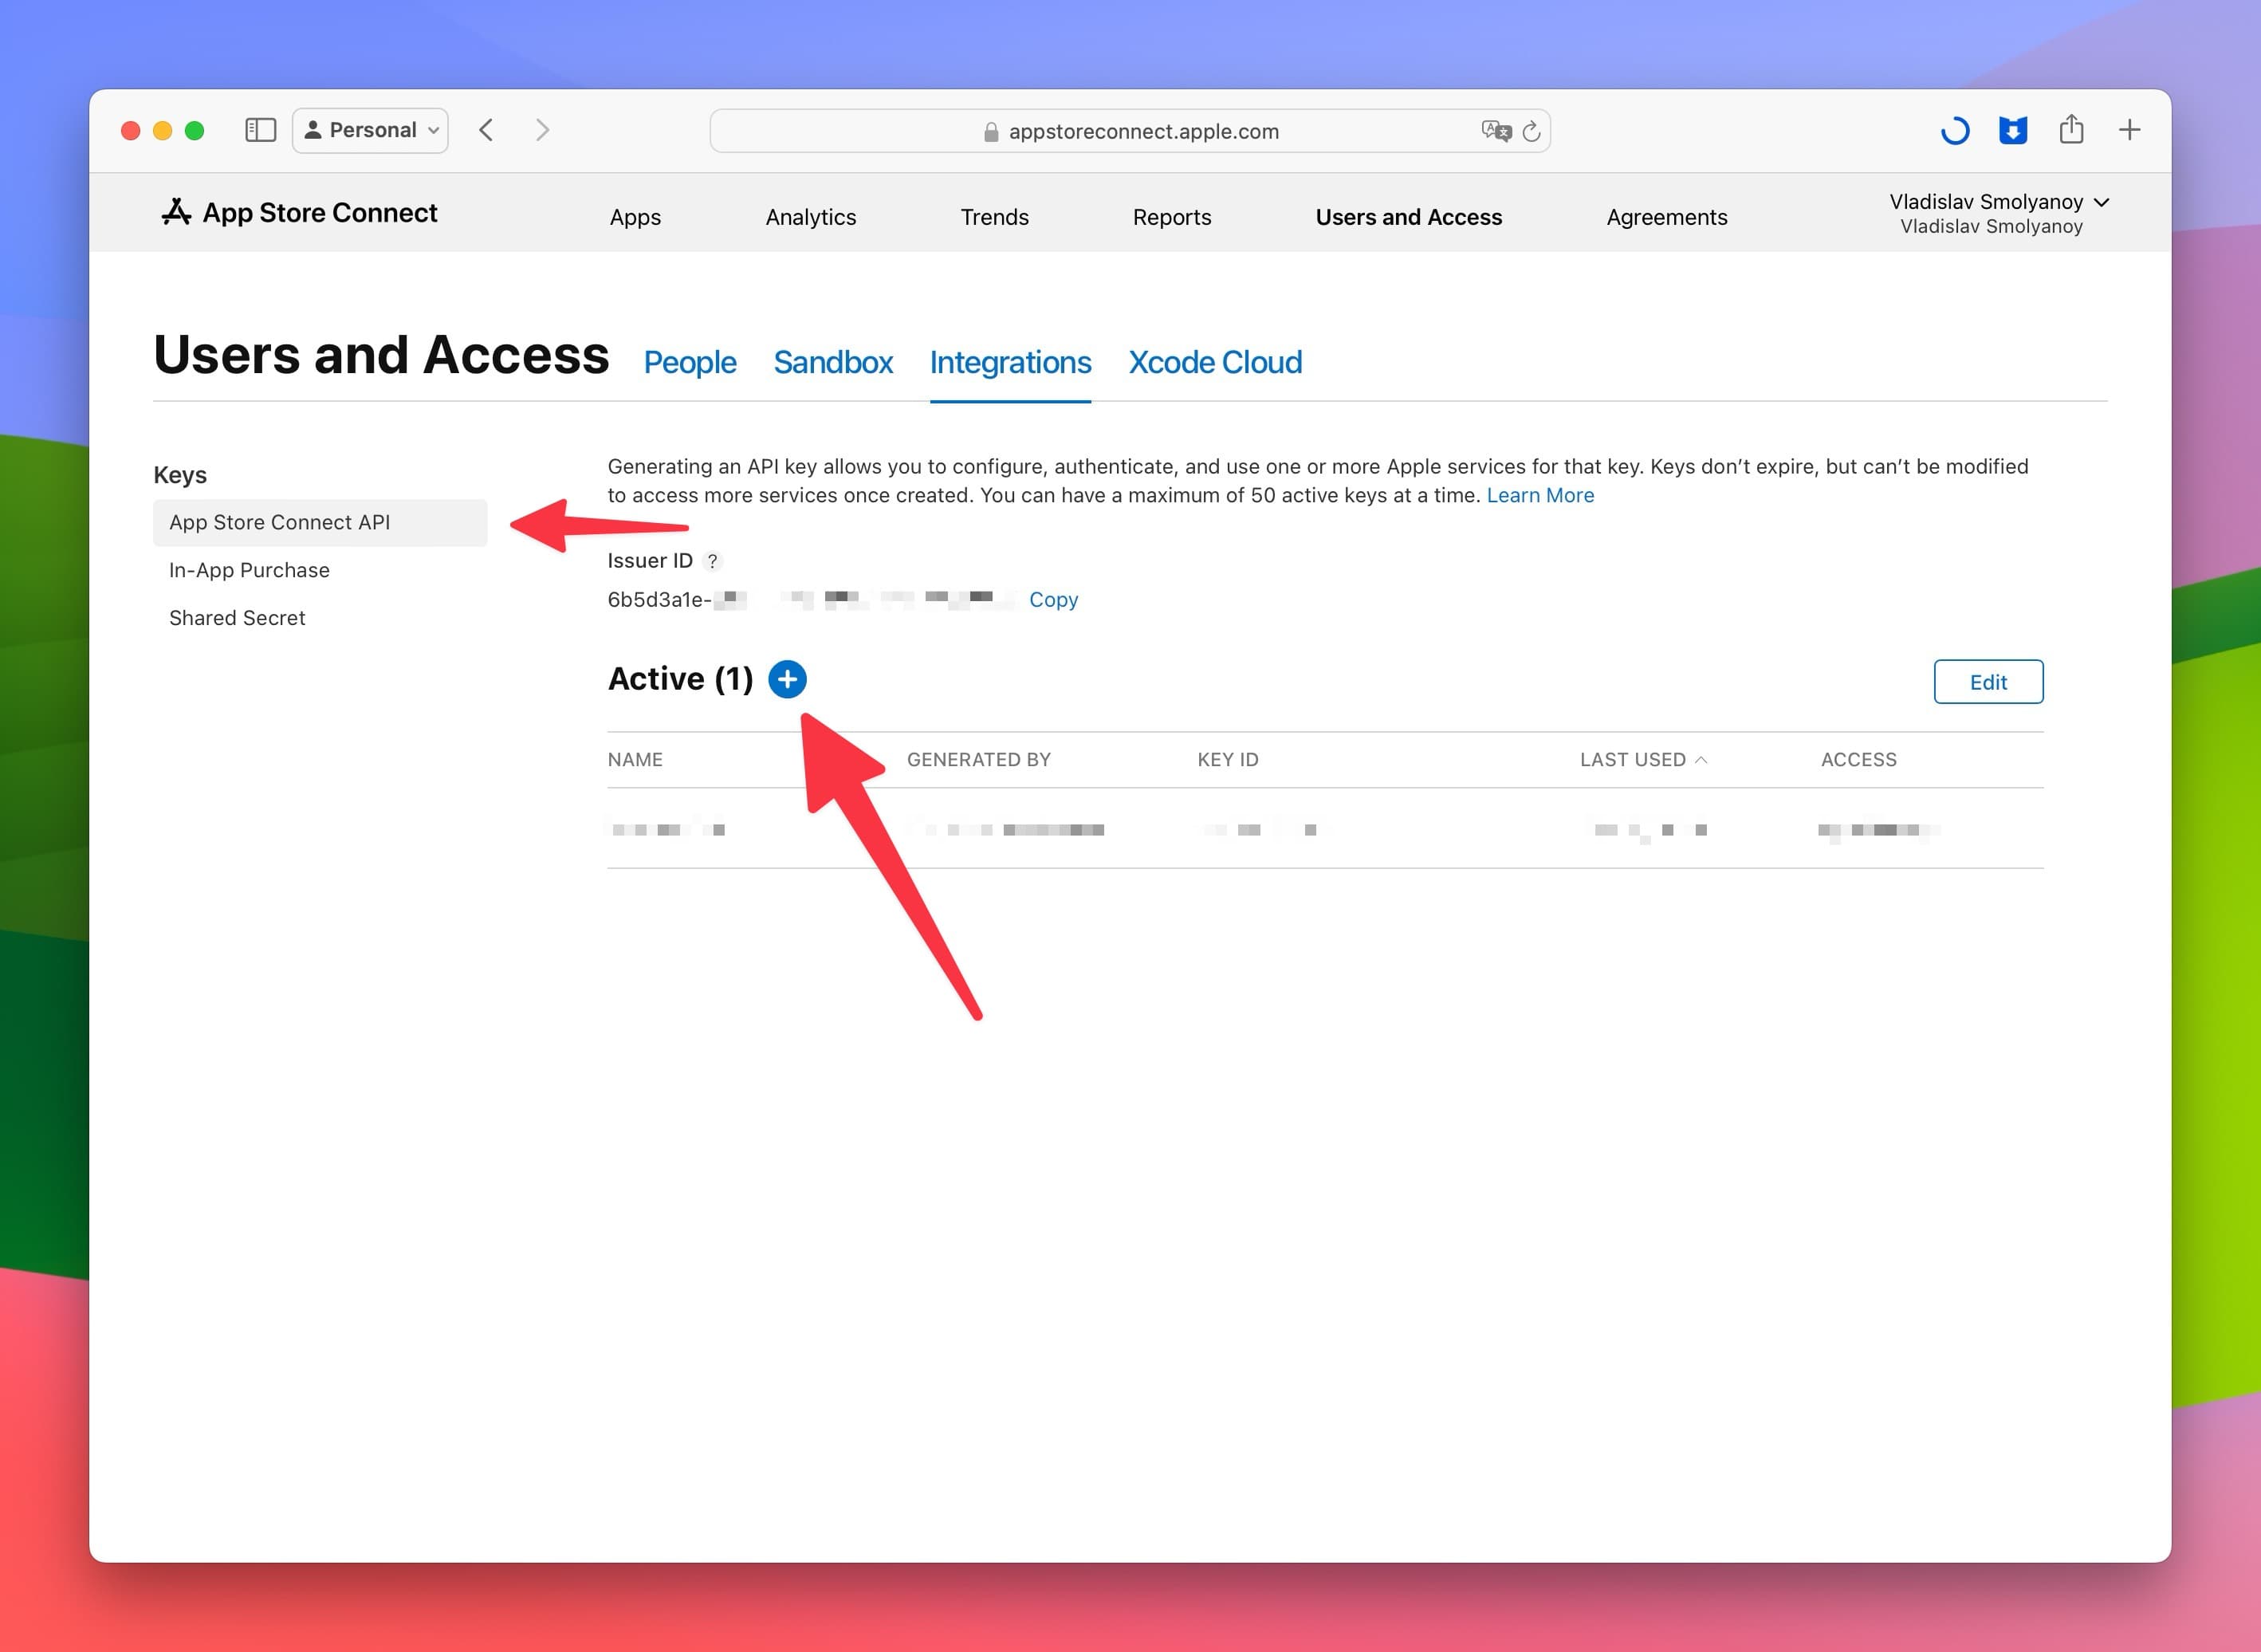Switch to the People tab

(690, 362)
